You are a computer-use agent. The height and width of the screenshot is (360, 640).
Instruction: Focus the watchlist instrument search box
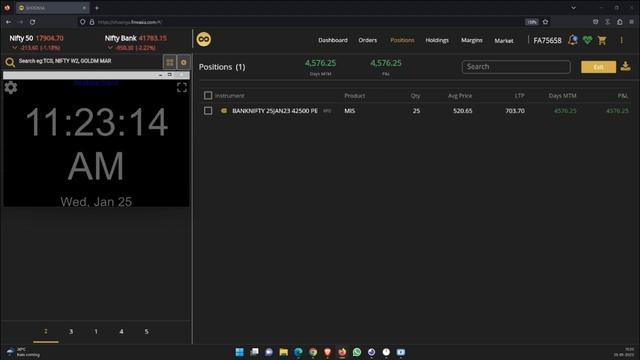[x=89, y=61]
